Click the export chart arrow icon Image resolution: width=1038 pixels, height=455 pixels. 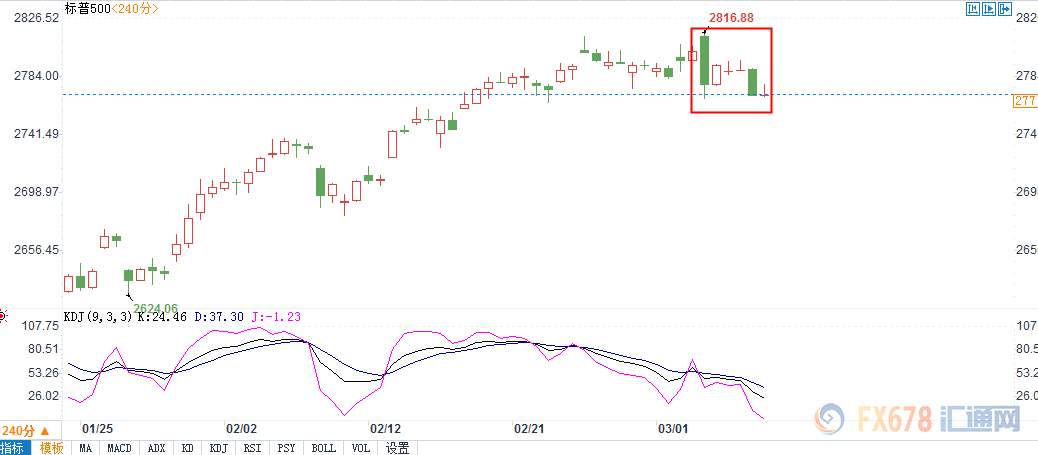point(1005,10)
